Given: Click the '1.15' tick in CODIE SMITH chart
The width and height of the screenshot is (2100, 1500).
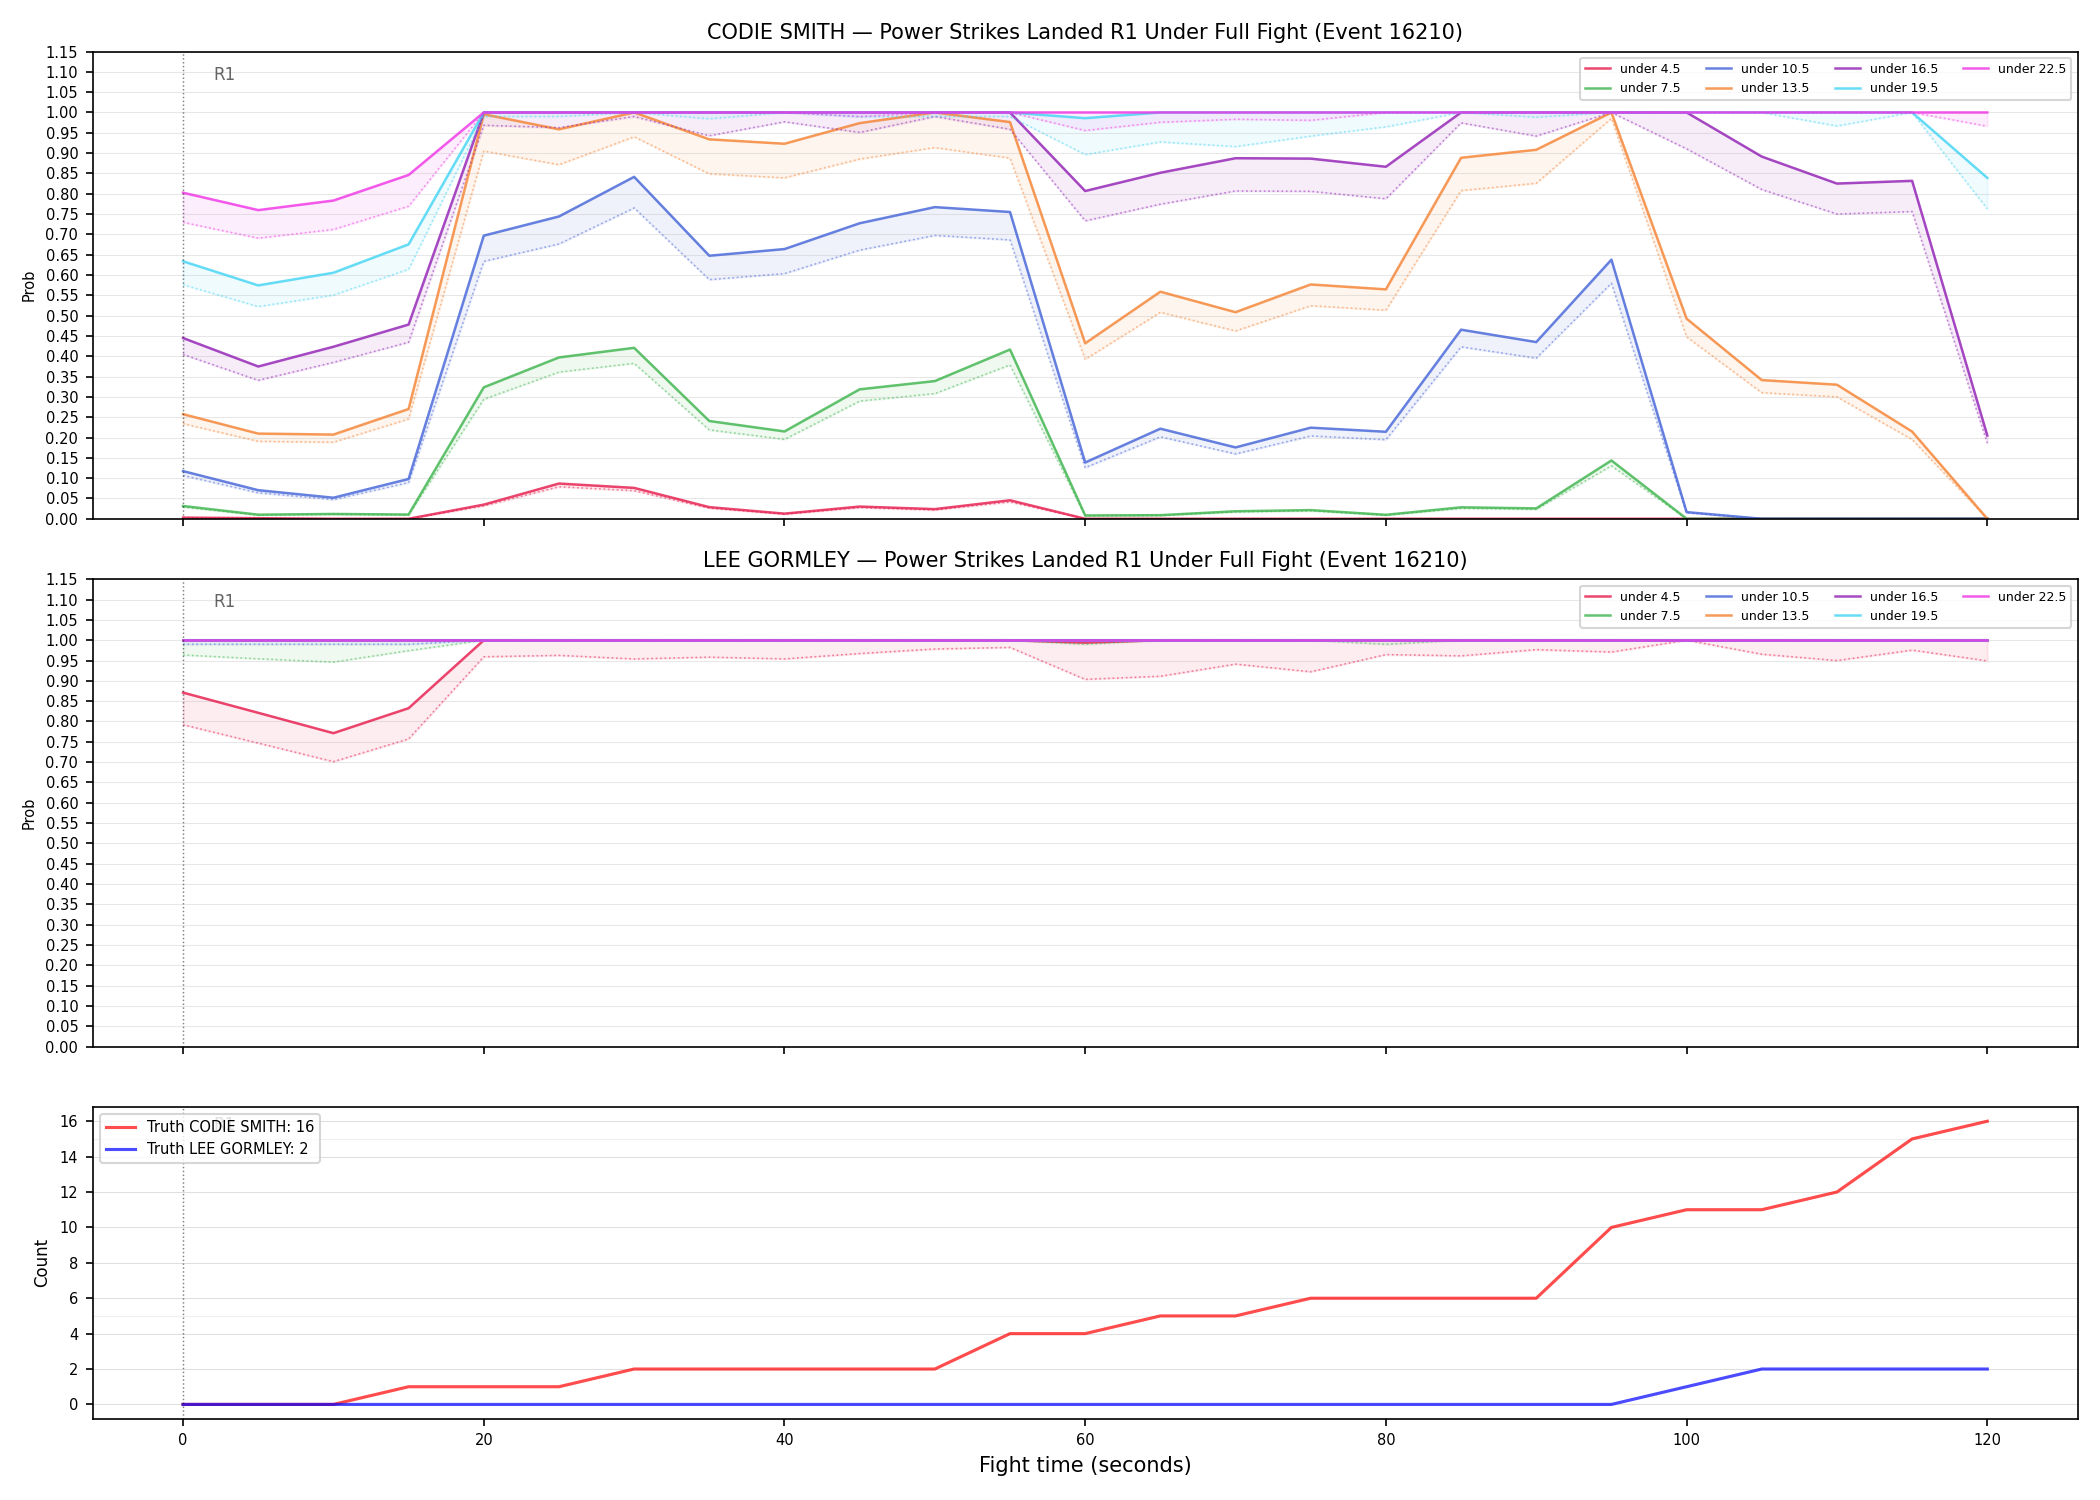Looking at the screenshot, I should [62, 52].
